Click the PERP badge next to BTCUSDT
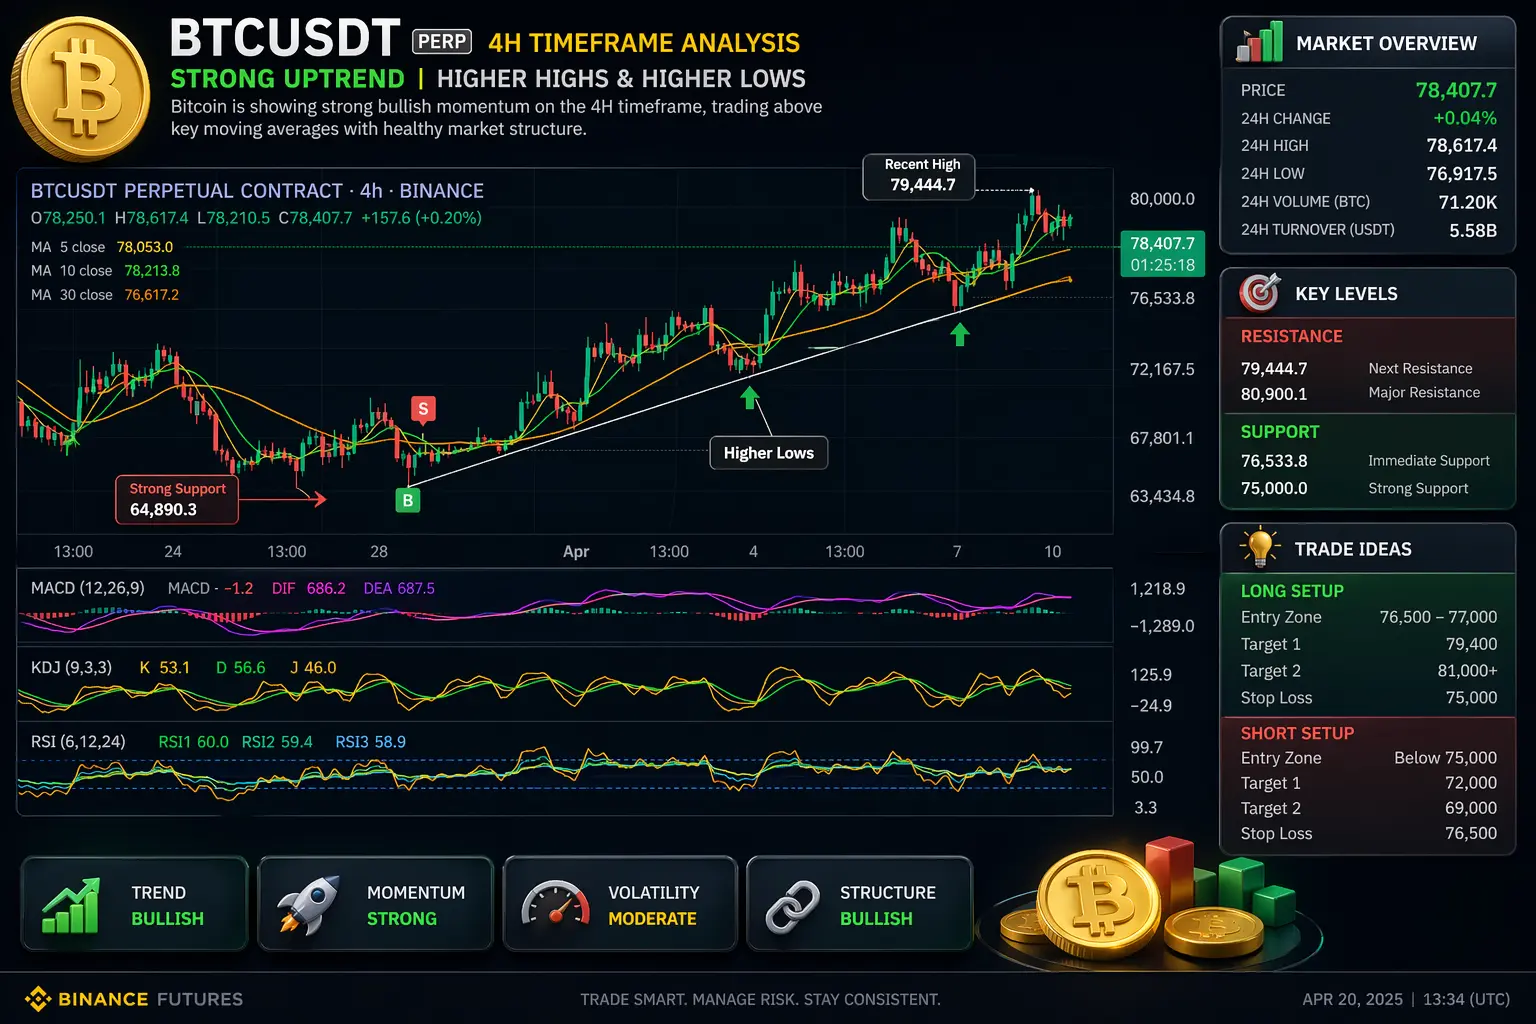Image resolution: width=1536 pixels, height=1024 pixels. pos(442,41)
